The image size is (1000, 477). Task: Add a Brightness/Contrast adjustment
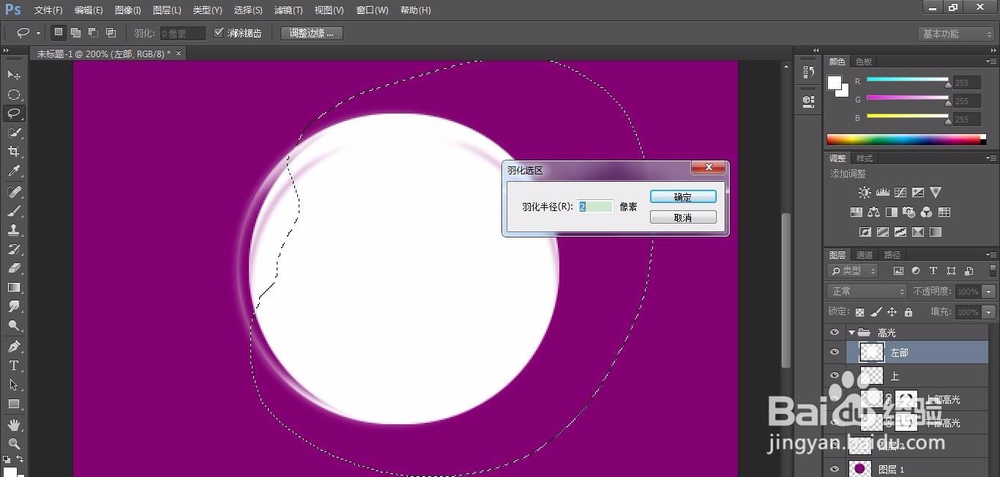[864, 192]
